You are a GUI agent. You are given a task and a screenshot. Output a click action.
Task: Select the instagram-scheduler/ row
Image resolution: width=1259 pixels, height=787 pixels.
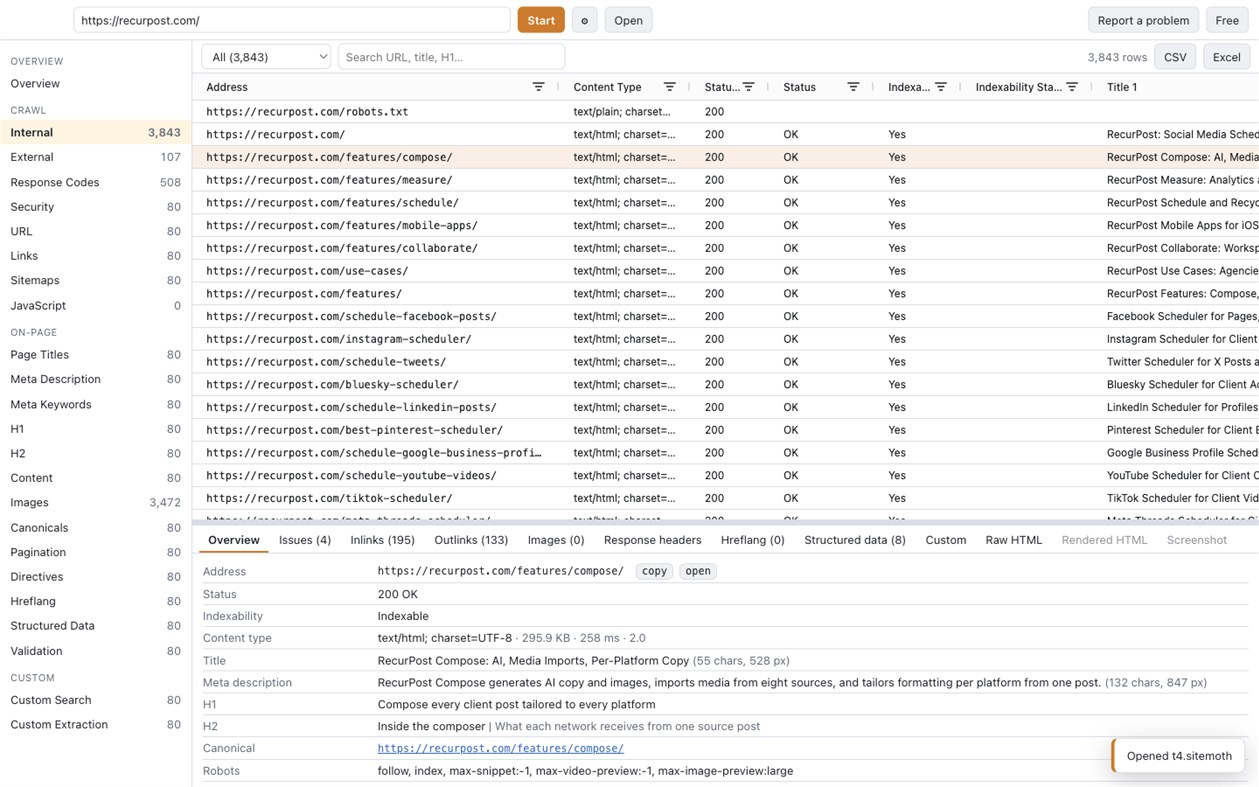726,339
